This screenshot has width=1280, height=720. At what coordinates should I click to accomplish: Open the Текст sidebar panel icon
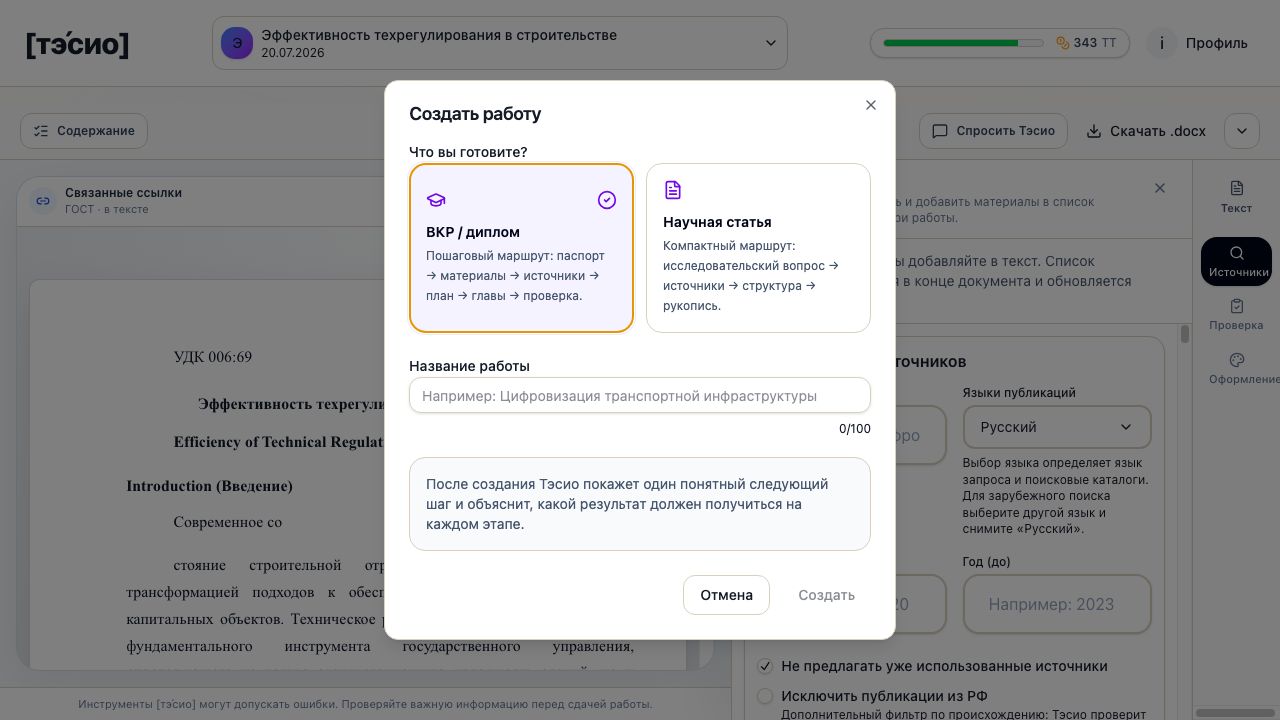tap(1237, 188)
